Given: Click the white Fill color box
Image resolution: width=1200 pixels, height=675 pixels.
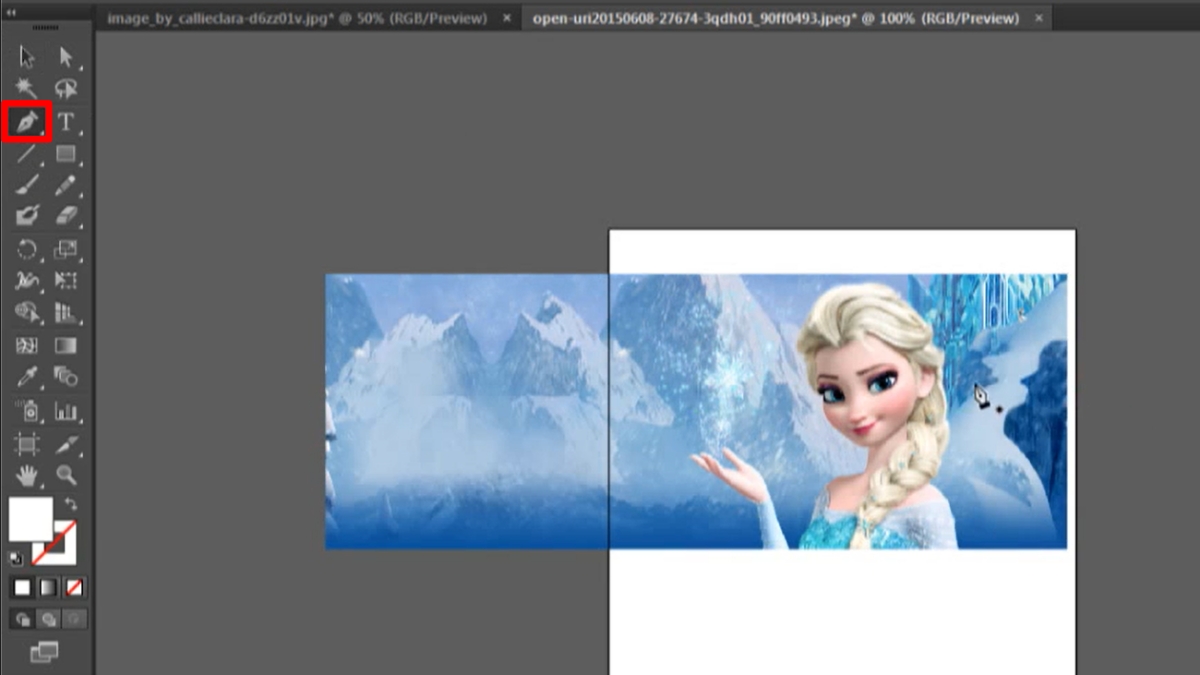Looking at the screenshot, I should tap(30, 518).
